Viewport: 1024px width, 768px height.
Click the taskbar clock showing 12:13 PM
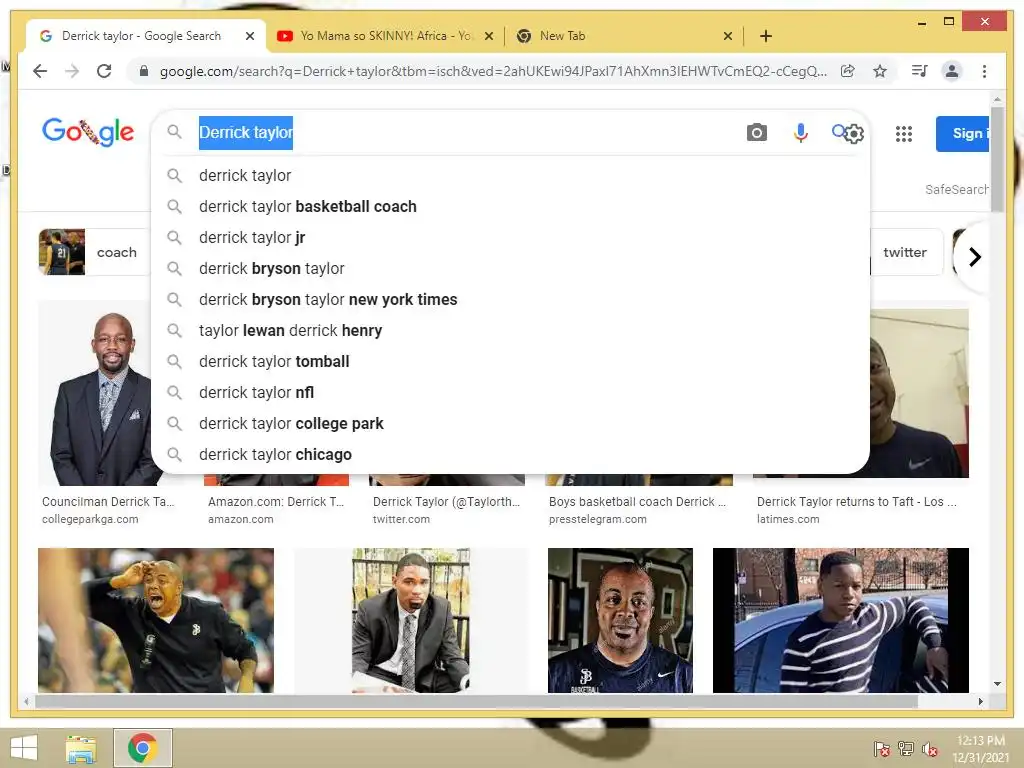(980, 749)
